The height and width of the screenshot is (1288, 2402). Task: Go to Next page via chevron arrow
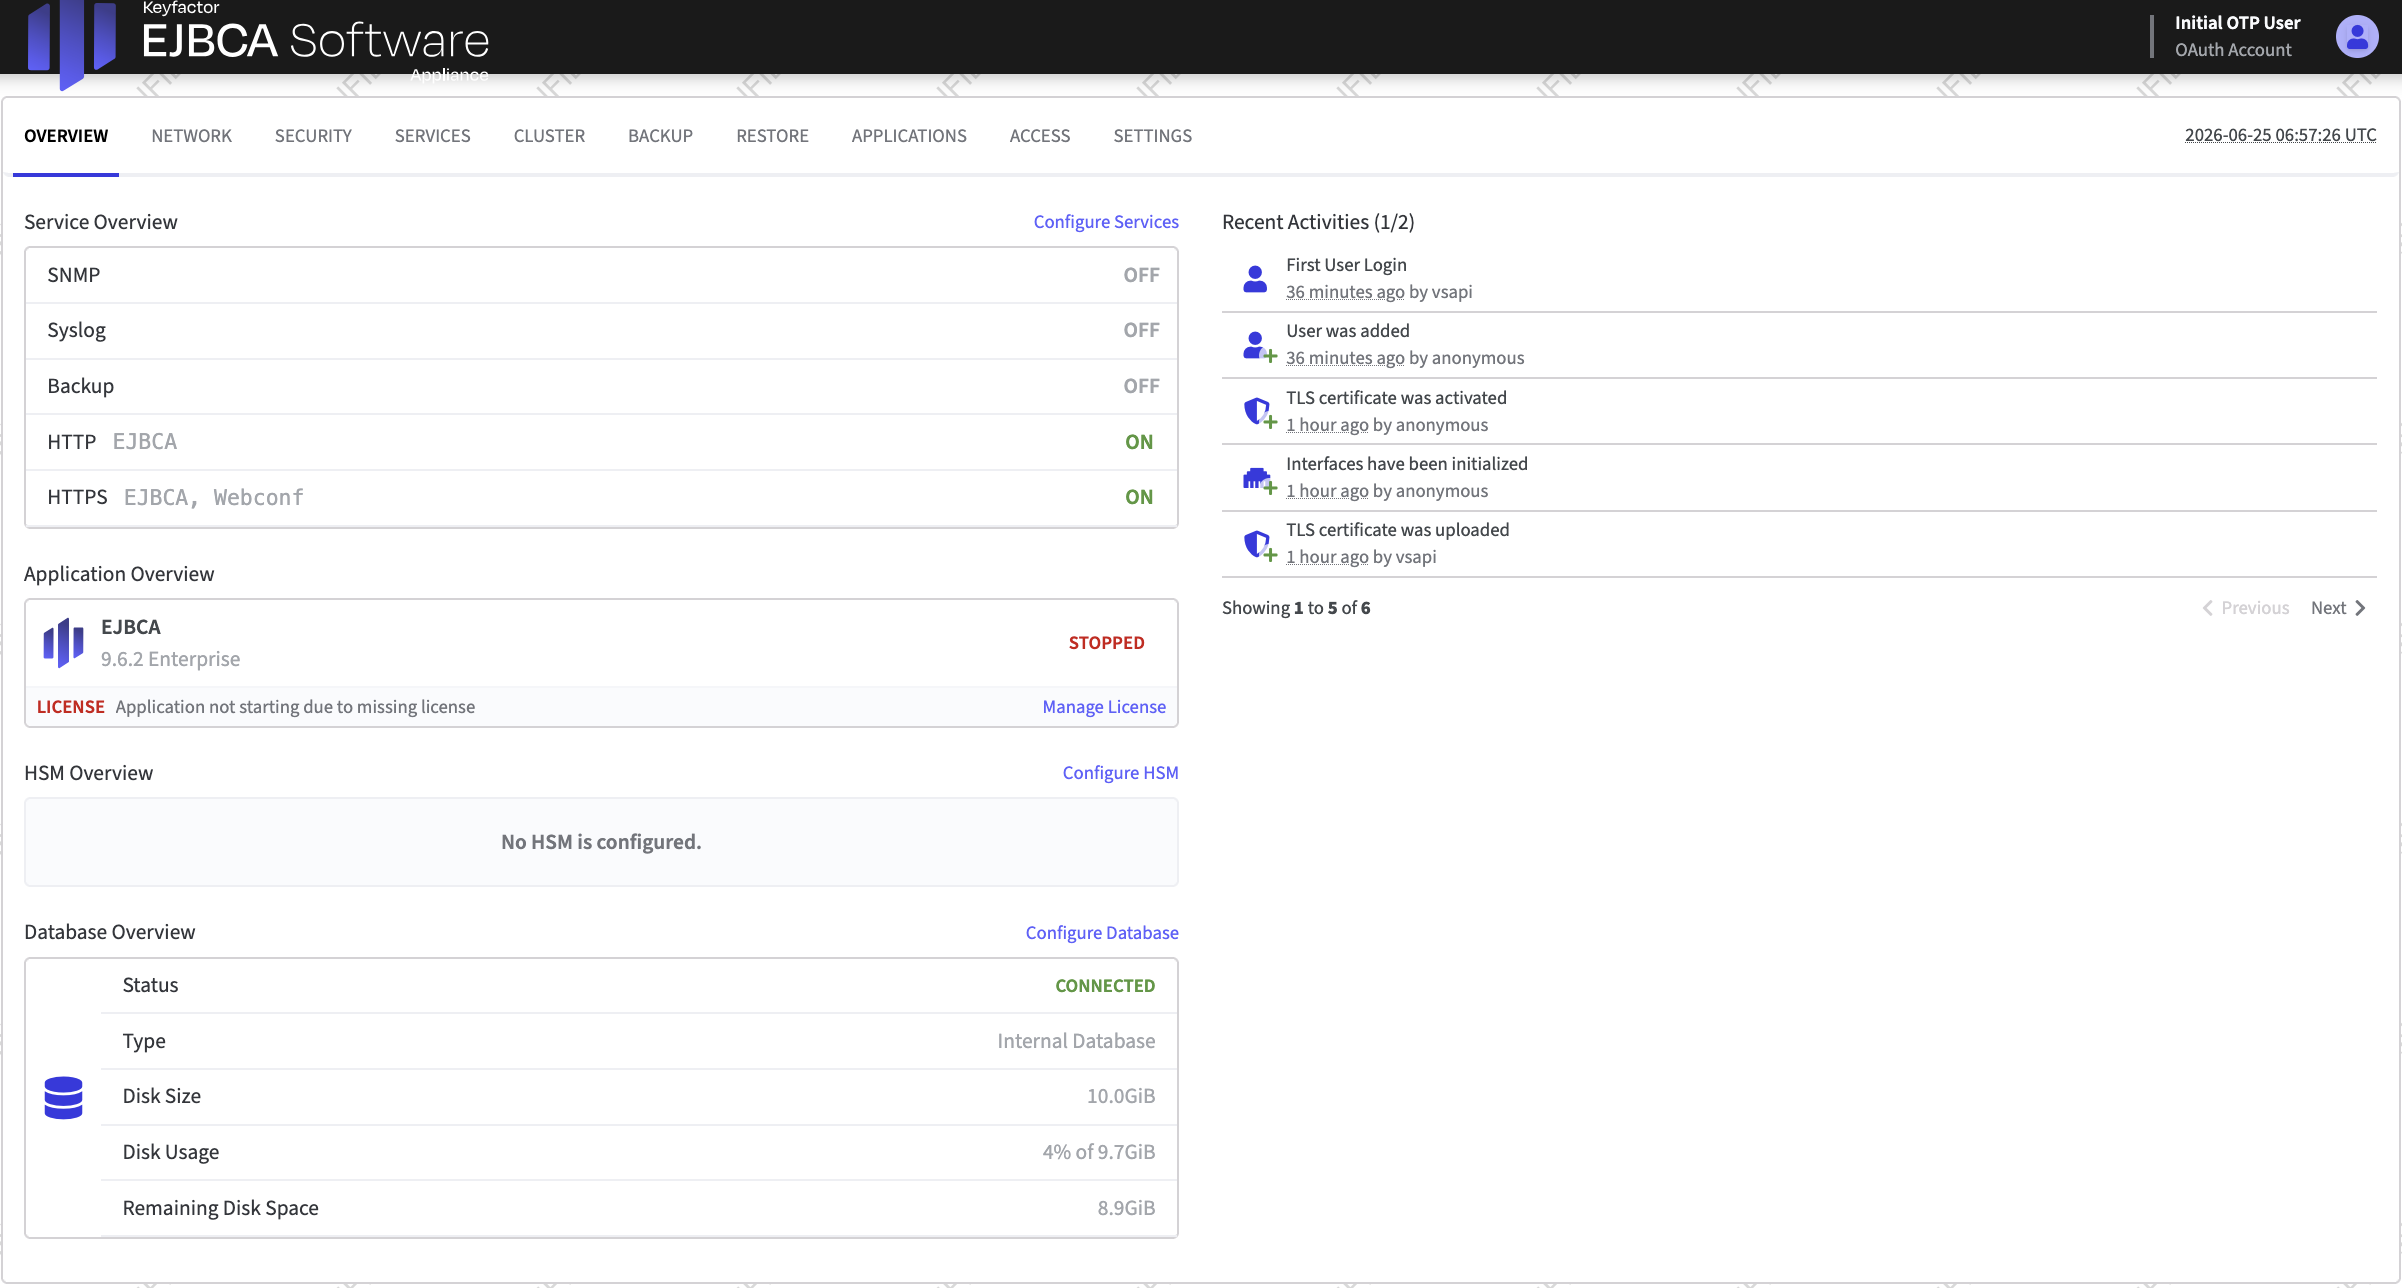pos(2360,608)
